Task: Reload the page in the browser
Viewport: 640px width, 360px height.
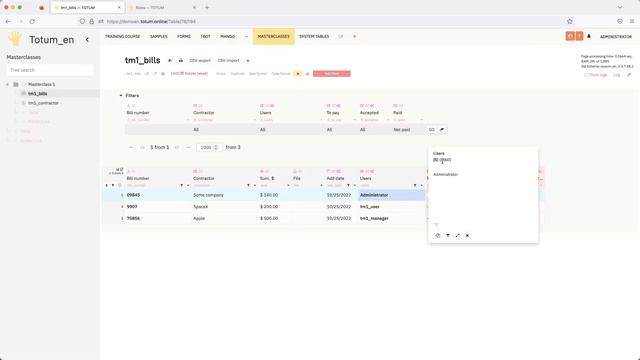Action: 32,21
